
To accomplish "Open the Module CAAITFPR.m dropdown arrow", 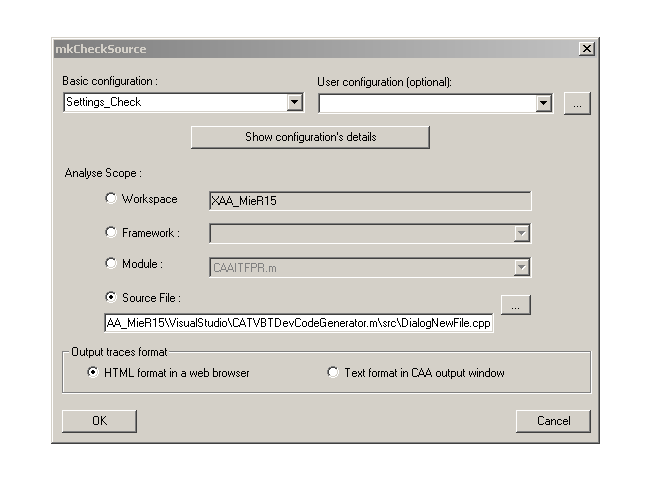I will (x=521, y=267).
